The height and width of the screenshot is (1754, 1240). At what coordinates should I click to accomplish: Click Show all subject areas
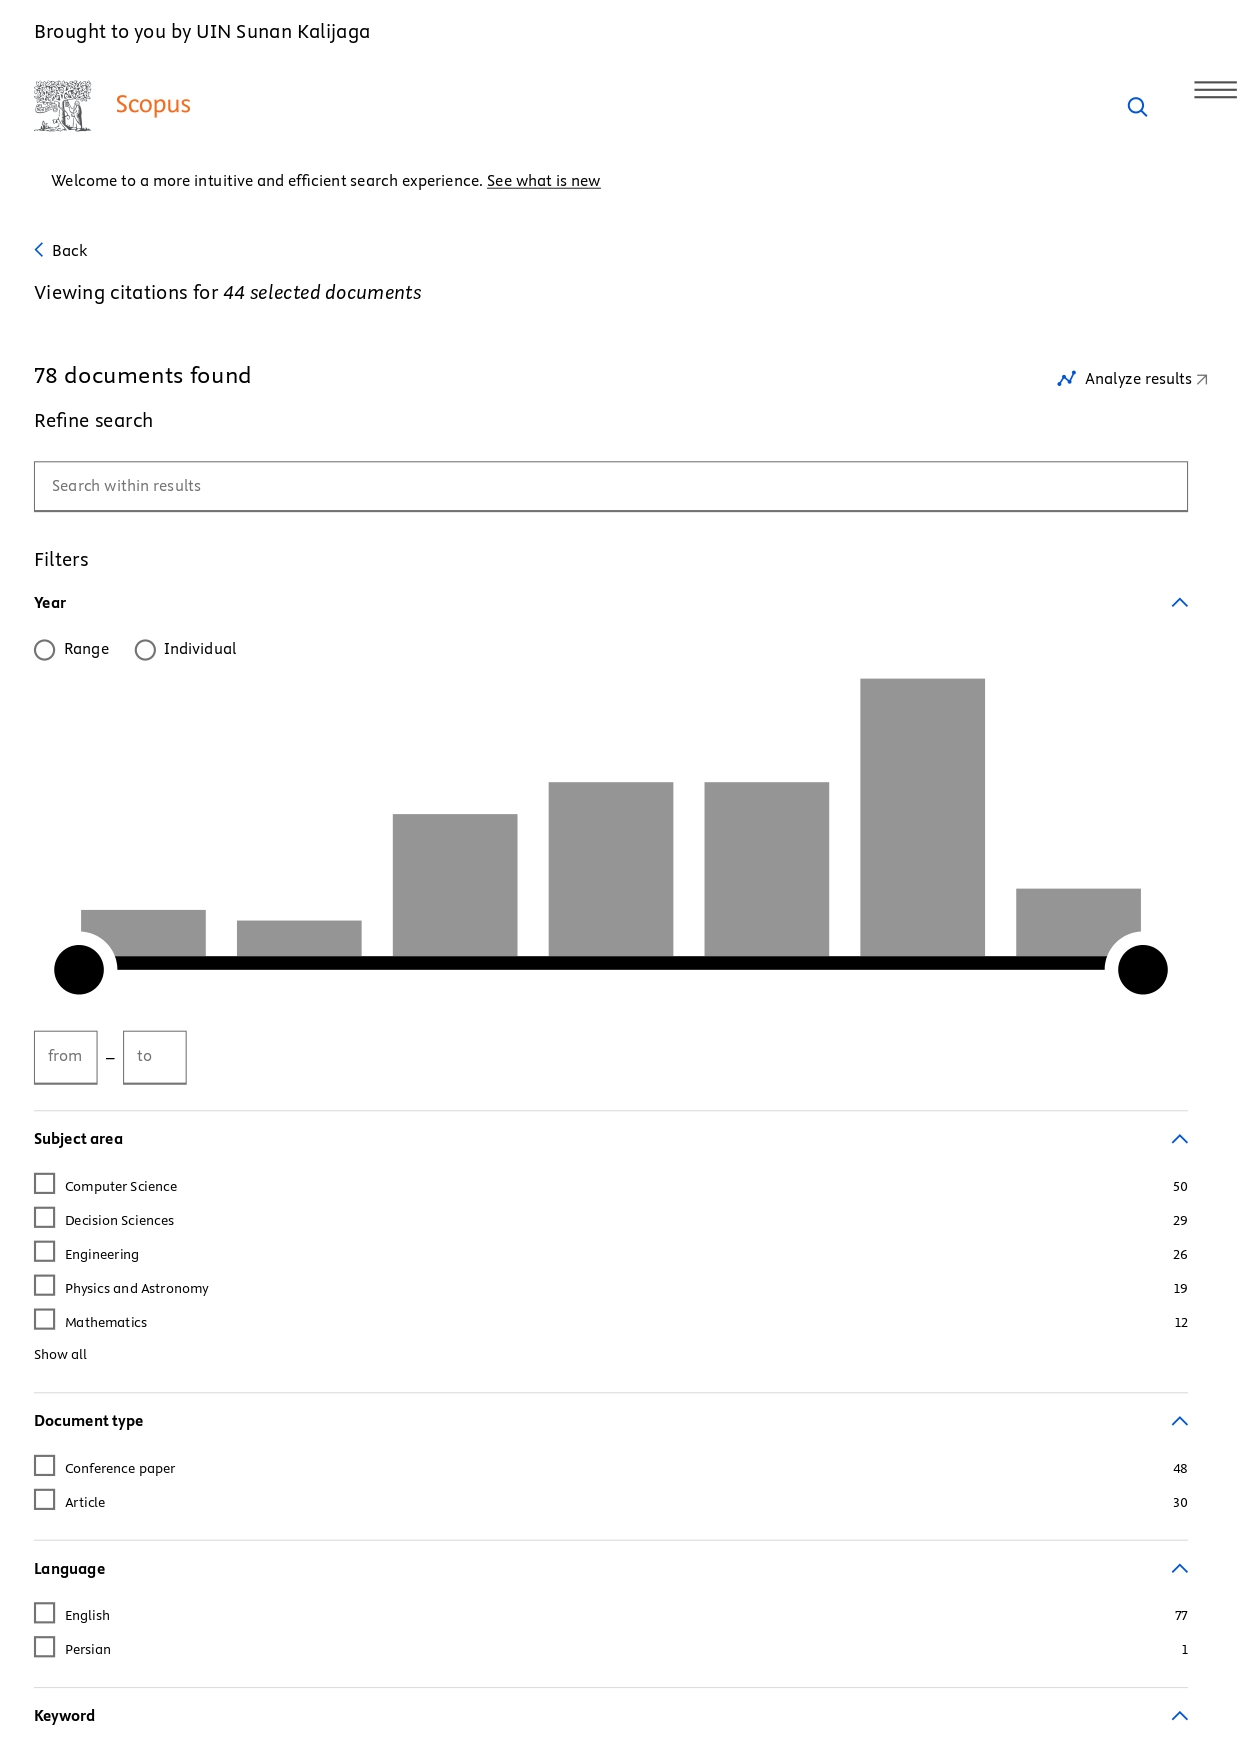pos(60,1354)
